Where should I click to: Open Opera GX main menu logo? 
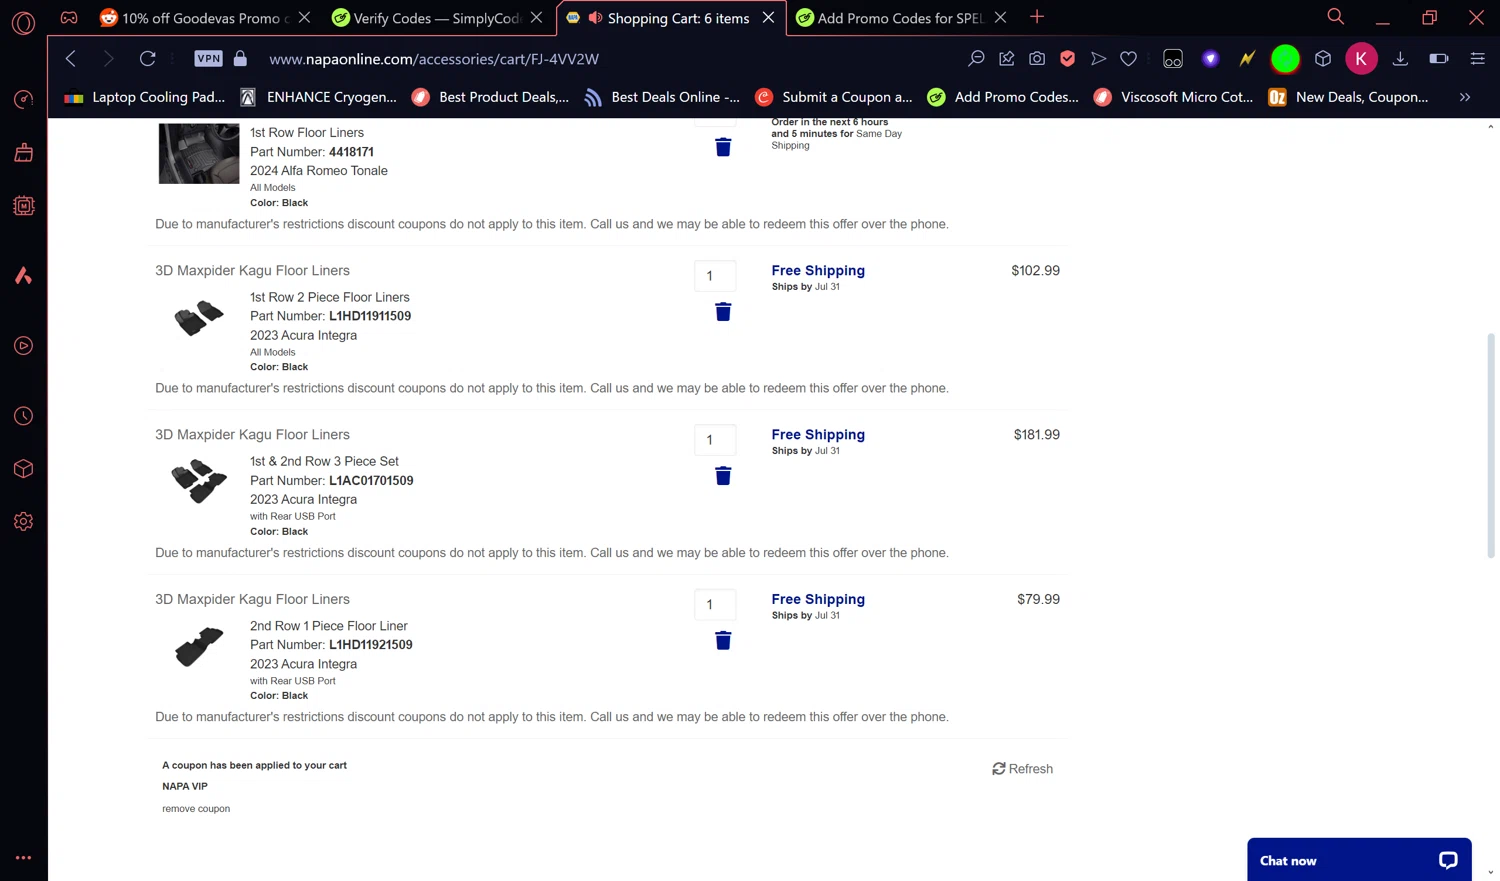[23, 22]
